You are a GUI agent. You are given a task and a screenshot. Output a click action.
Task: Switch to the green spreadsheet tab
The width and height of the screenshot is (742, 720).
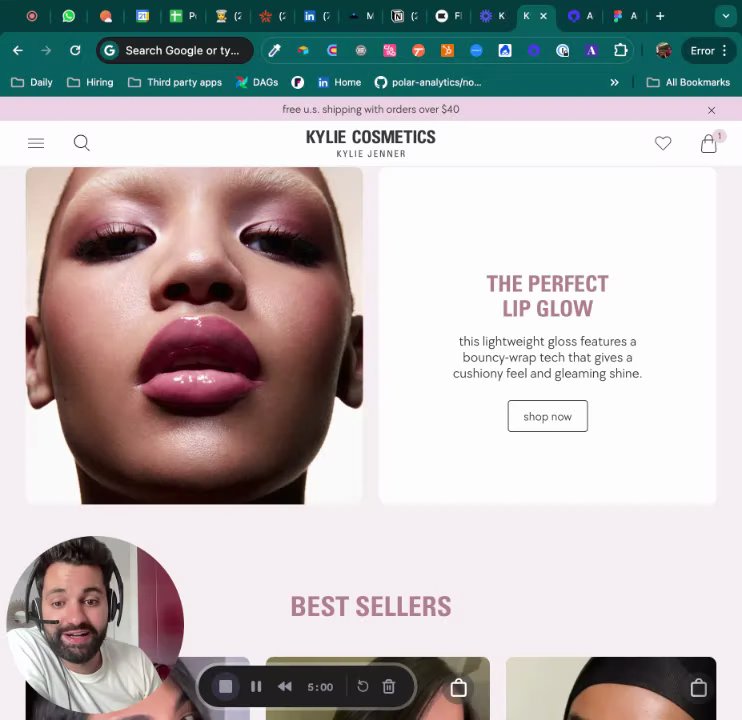(x=183, y=16)
